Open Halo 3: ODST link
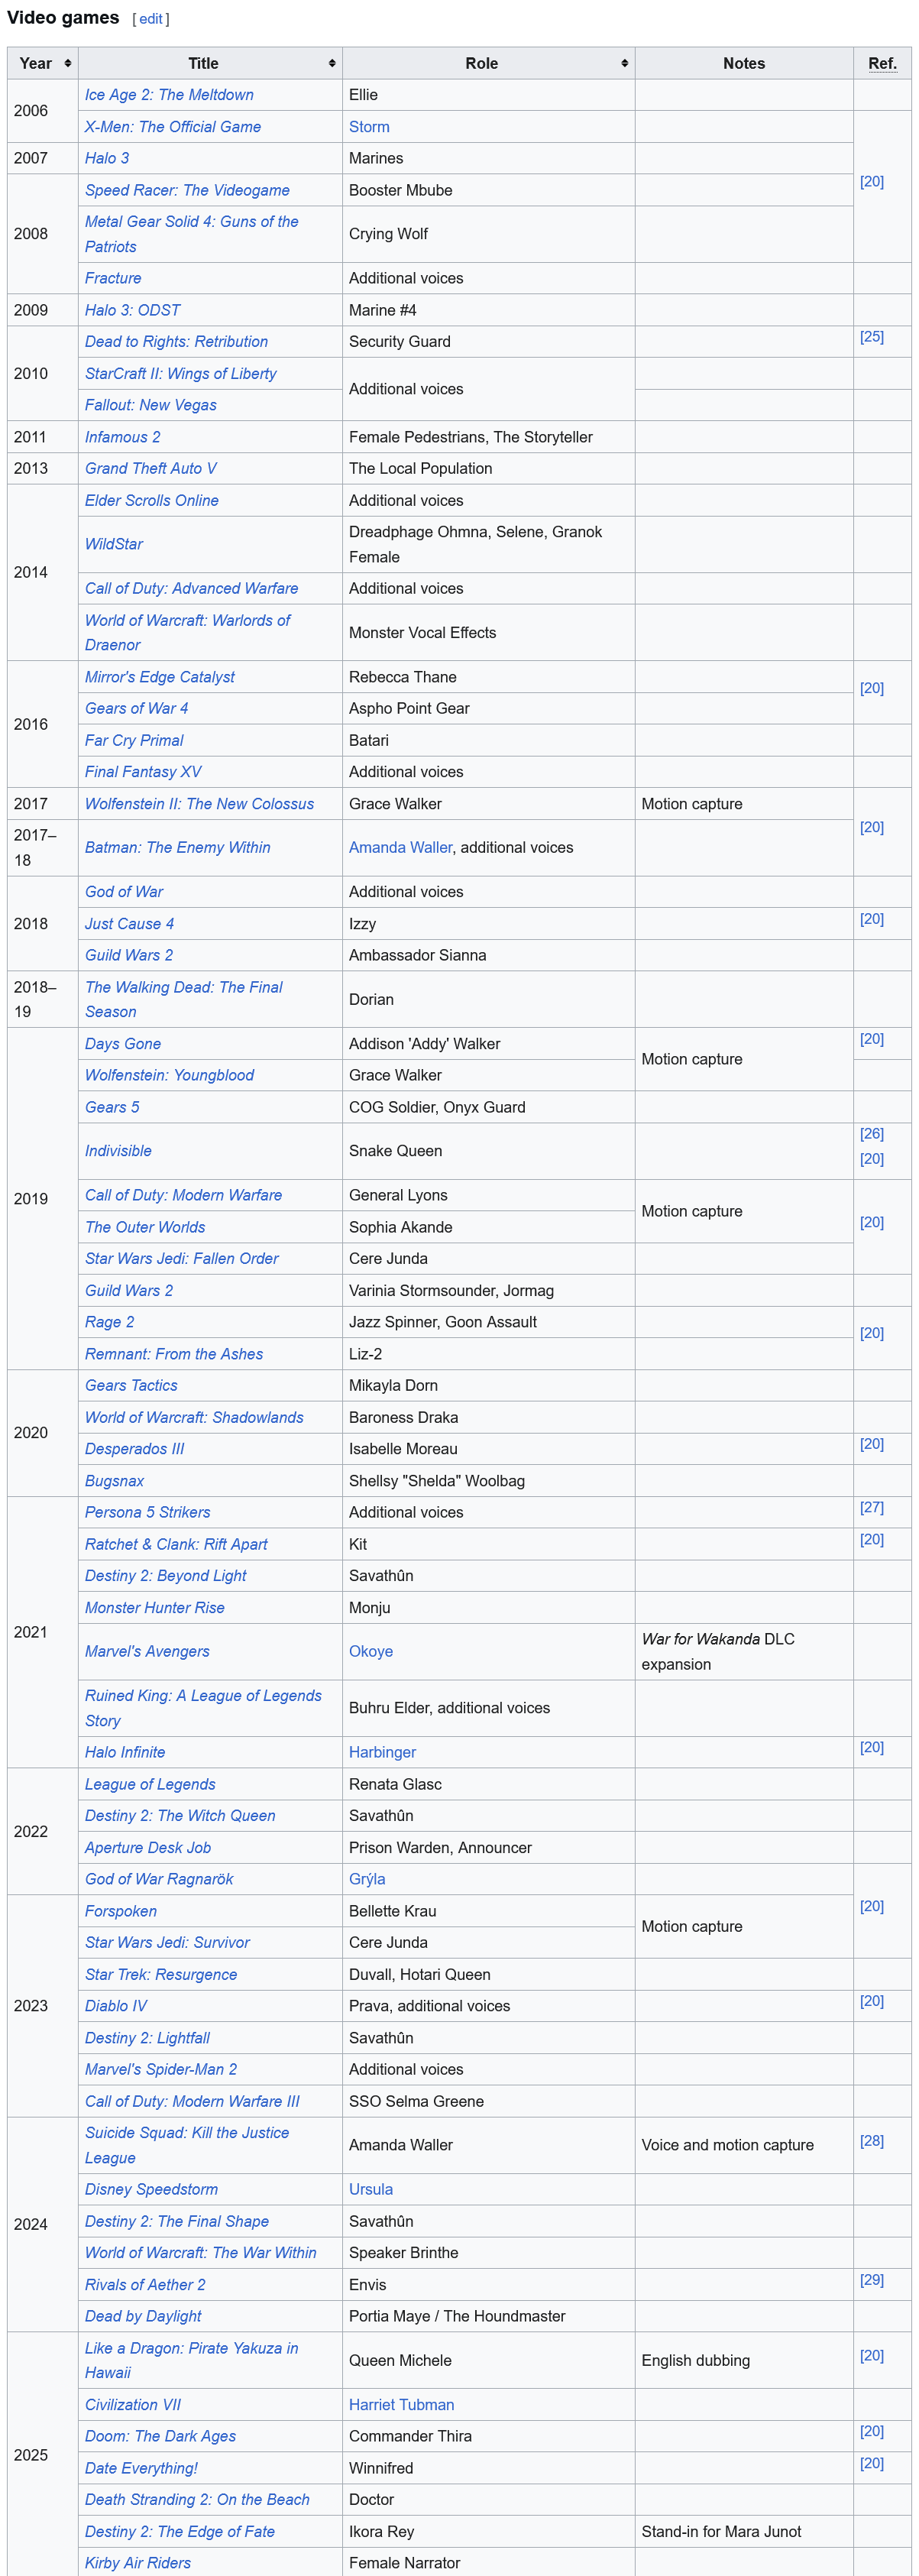 [133, 310]
